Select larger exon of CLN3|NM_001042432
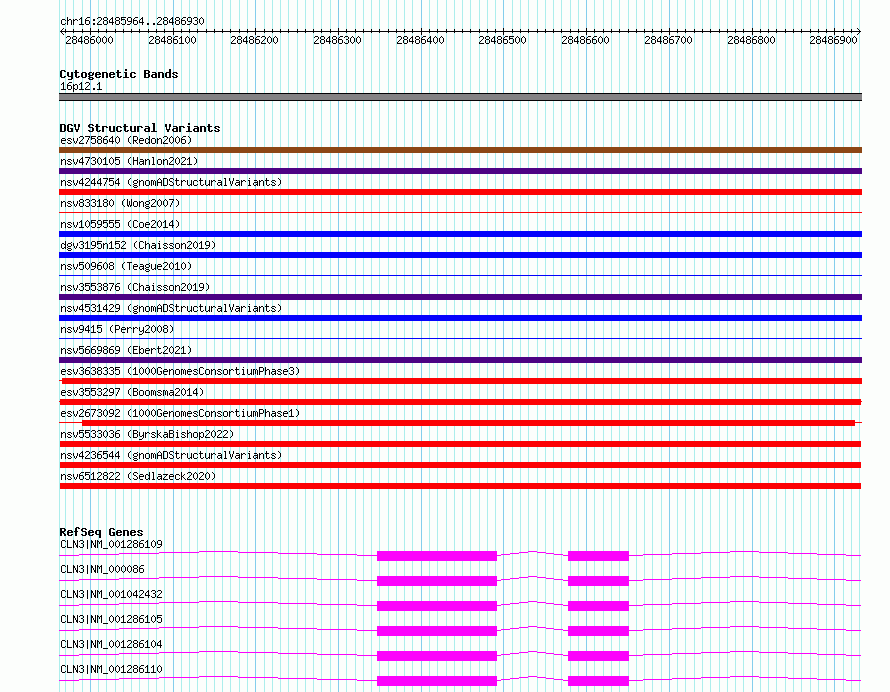 point(437,606)
